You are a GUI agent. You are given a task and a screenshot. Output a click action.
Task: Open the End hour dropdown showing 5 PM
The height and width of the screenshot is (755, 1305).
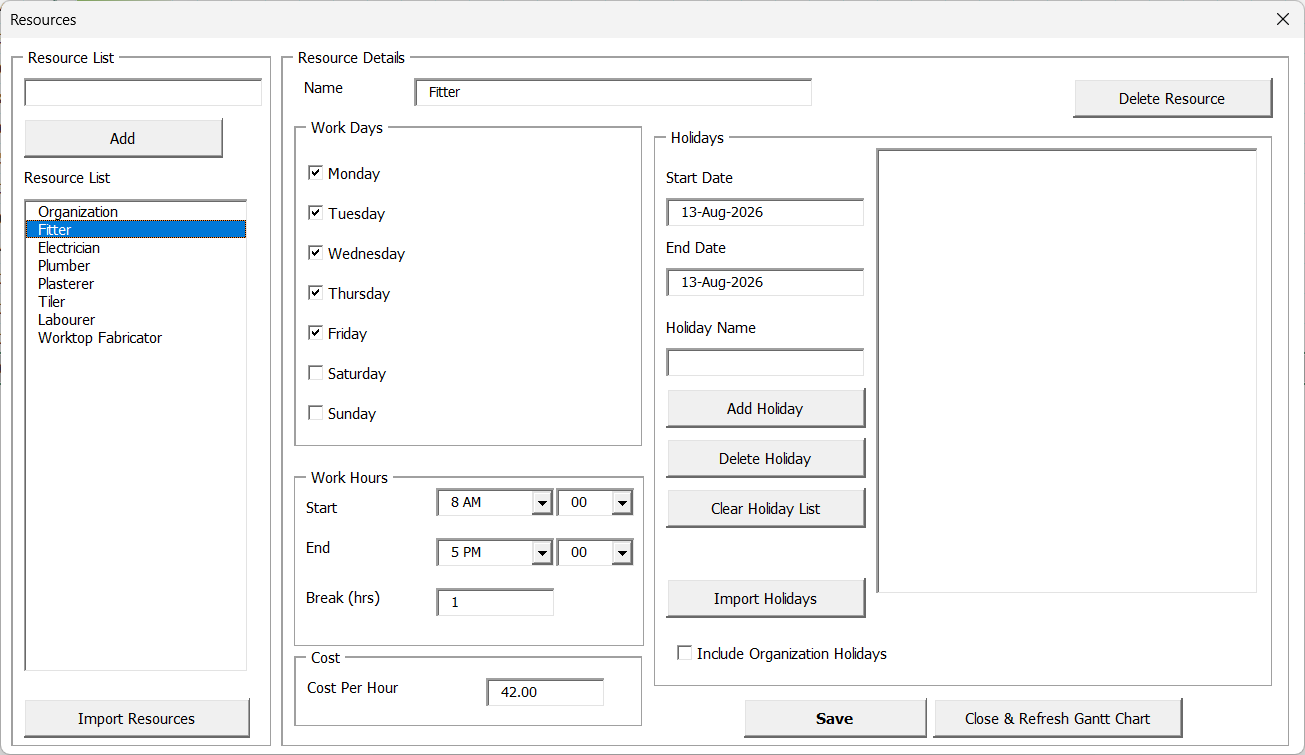coord(542,552)
